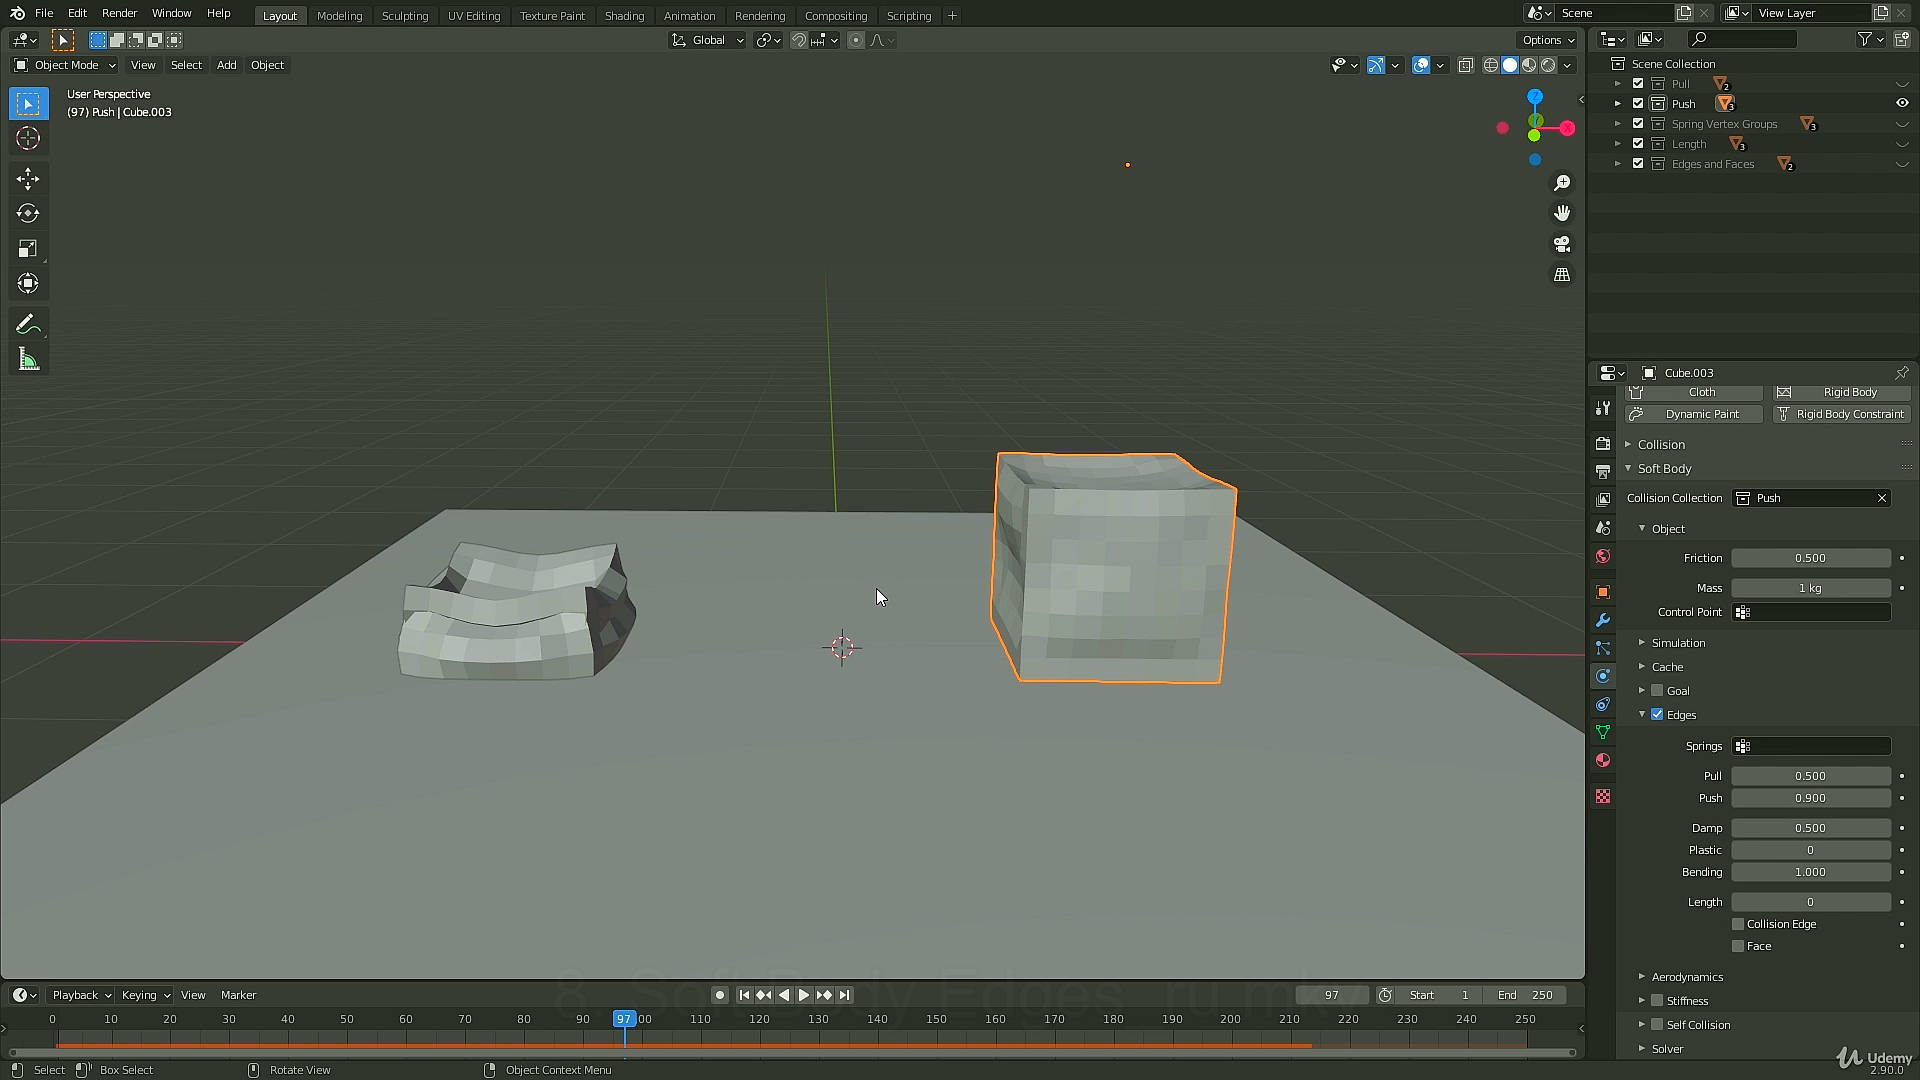Open the Modifier properties tab
This screenshot has width=1920, height=1080.
(x=1603, y=621)
